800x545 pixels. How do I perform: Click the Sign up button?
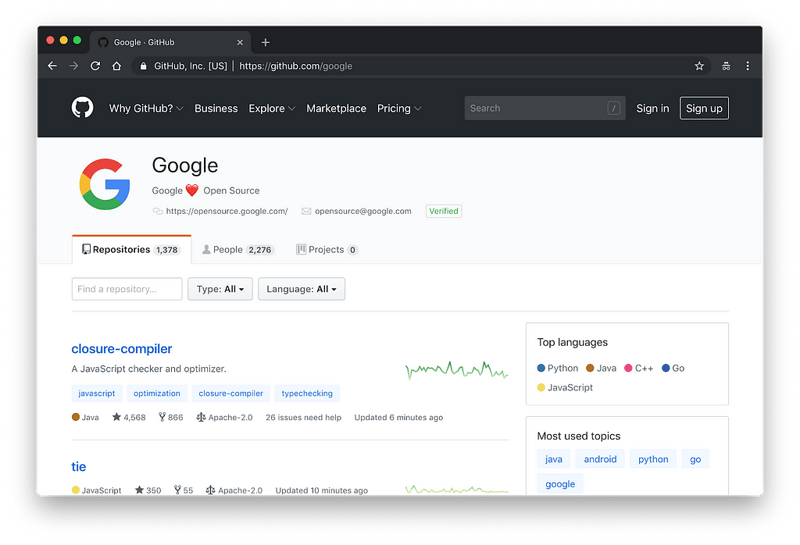pos(704,108)
